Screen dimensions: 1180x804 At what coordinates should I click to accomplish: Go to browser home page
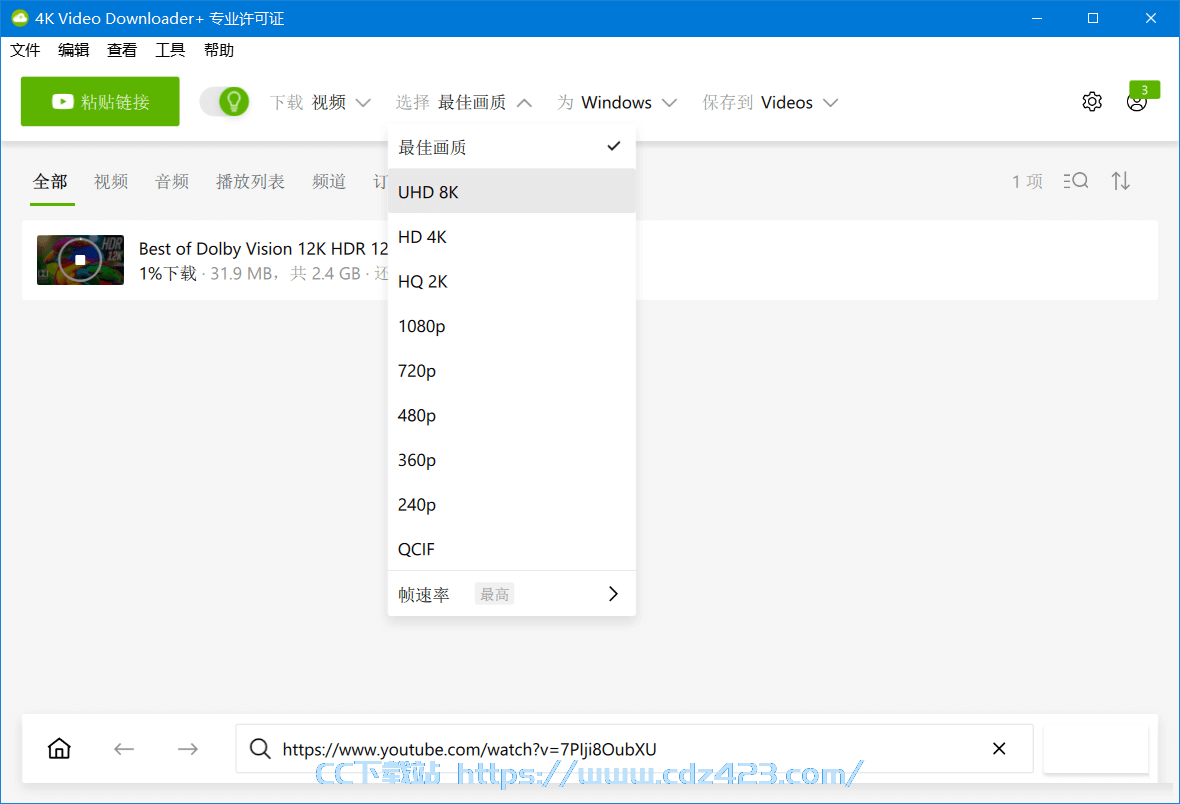(x=59, y=748)
